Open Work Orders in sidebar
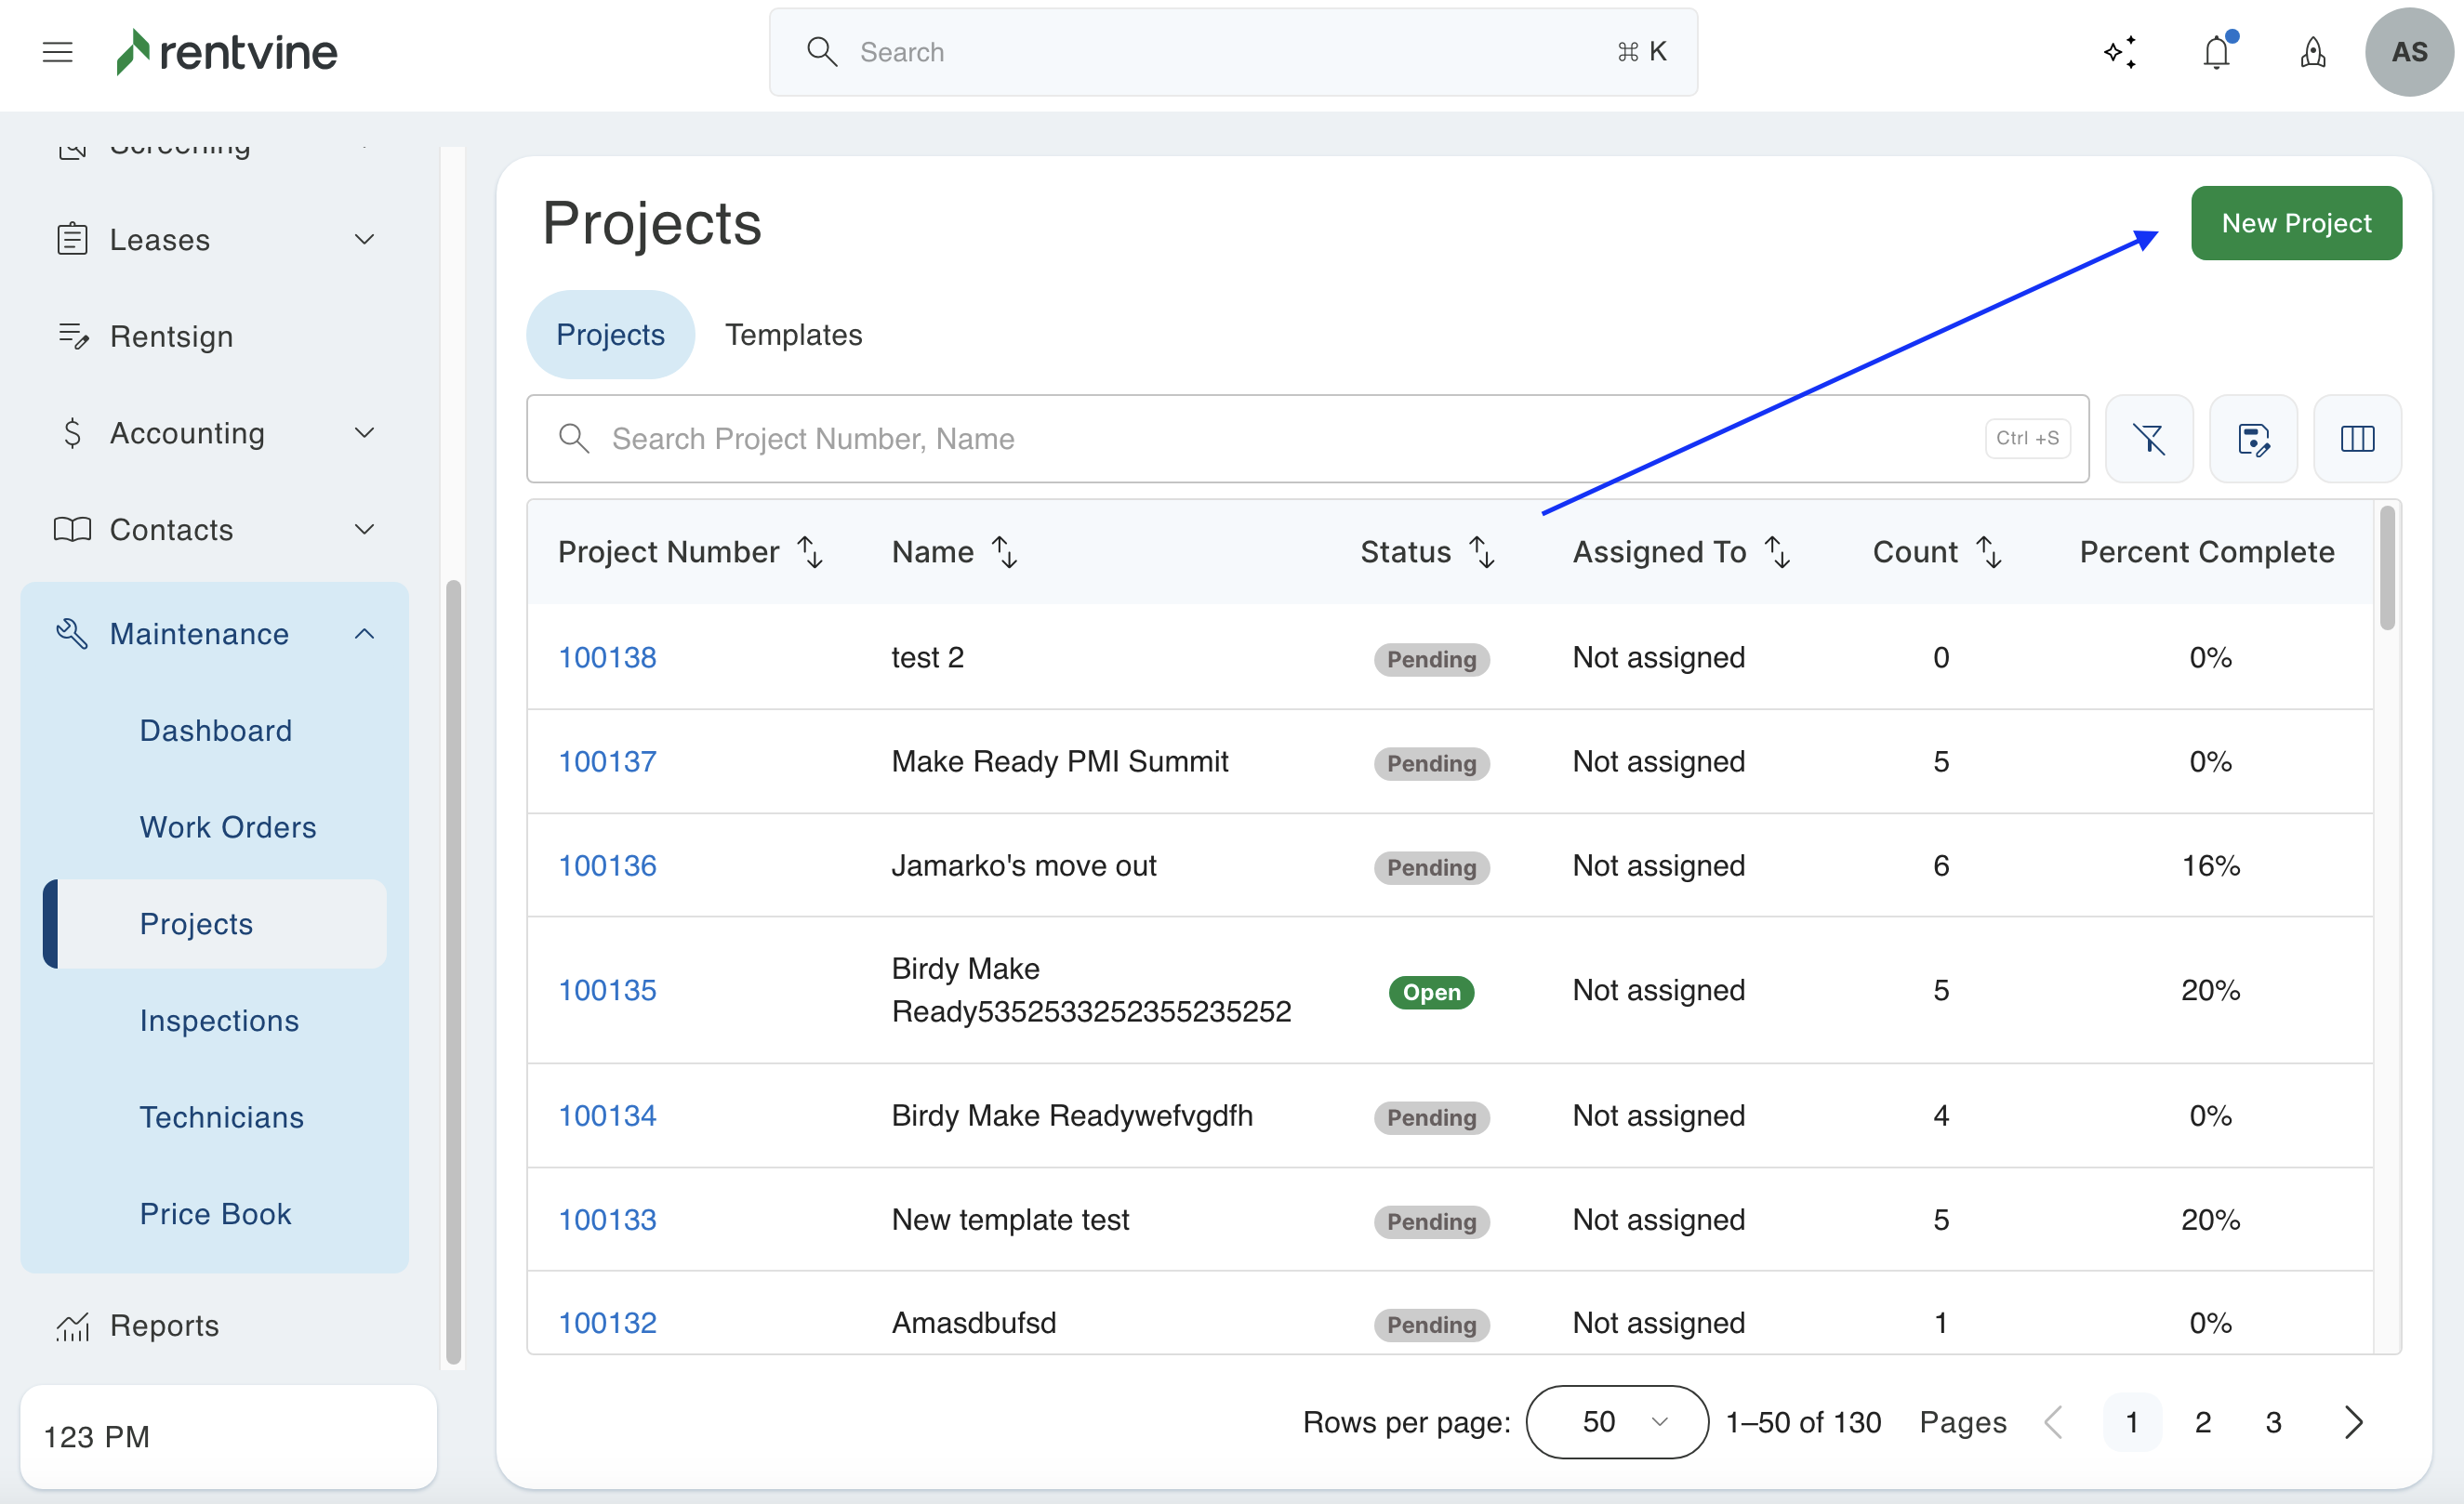The width and height of the screenshot is (2464, 1504). click(228, 827)
